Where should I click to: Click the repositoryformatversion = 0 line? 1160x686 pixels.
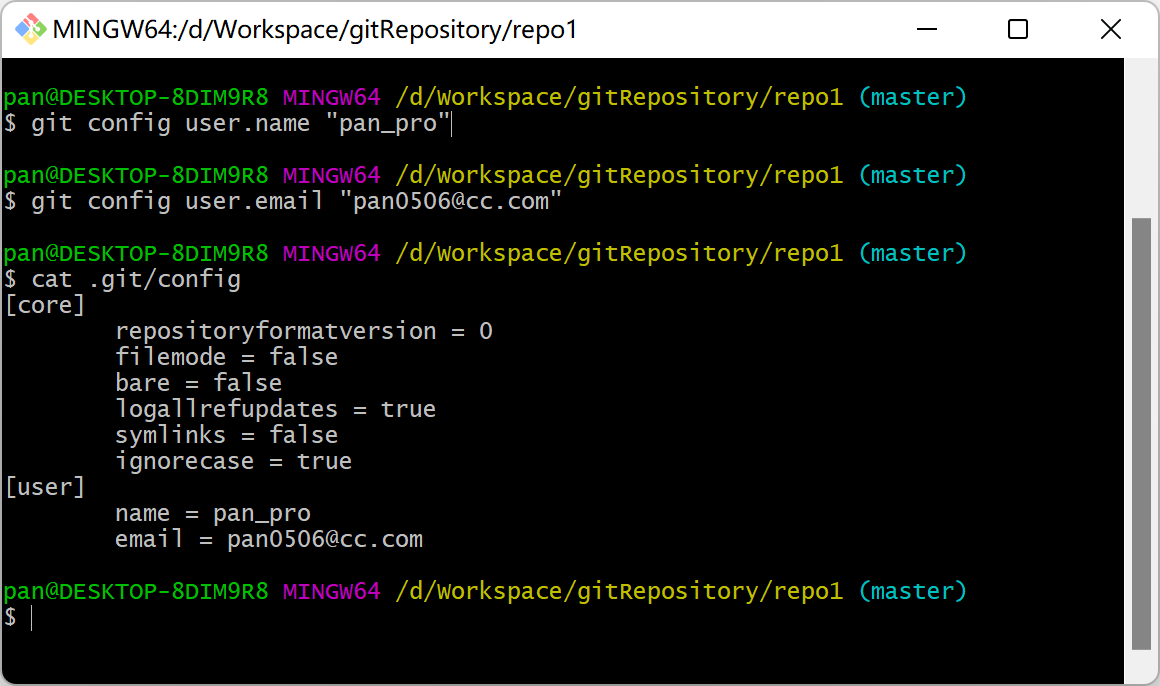[x=304, y=331]
